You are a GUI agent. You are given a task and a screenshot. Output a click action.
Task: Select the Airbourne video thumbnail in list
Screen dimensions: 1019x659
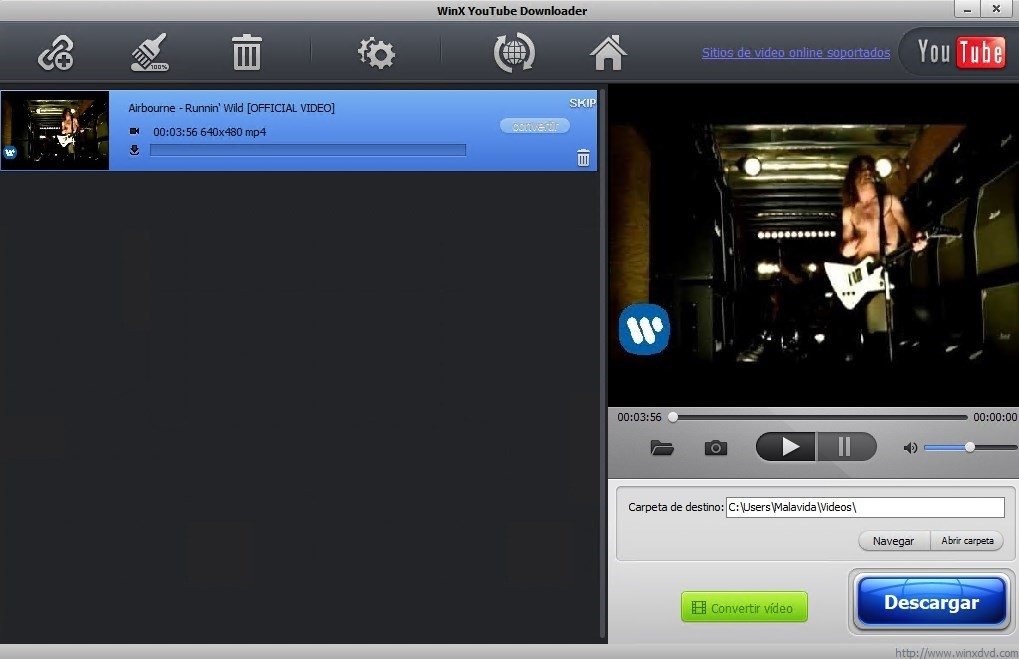click(55, 131)
